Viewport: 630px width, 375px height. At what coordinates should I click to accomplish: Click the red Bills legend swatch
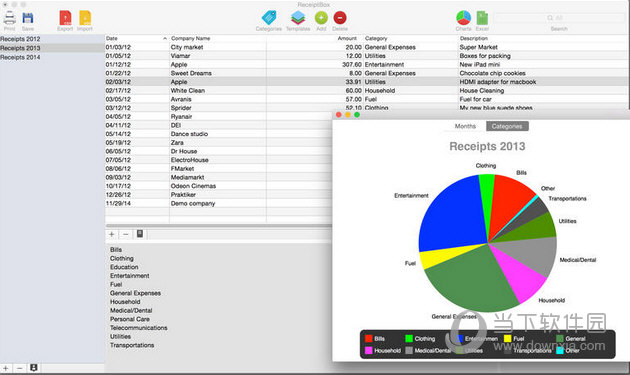369,339
